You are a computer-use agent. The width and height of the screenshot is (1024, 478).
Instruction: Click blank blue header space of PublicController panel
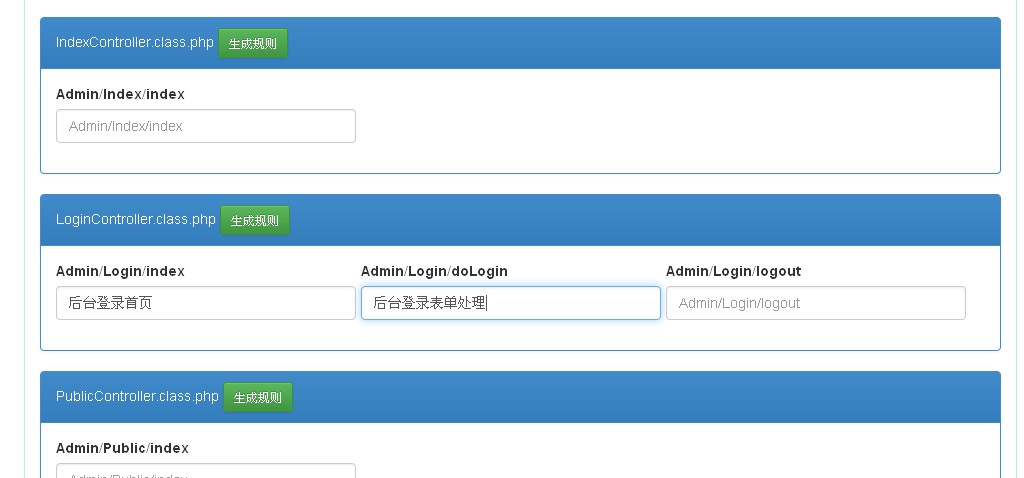640,398
